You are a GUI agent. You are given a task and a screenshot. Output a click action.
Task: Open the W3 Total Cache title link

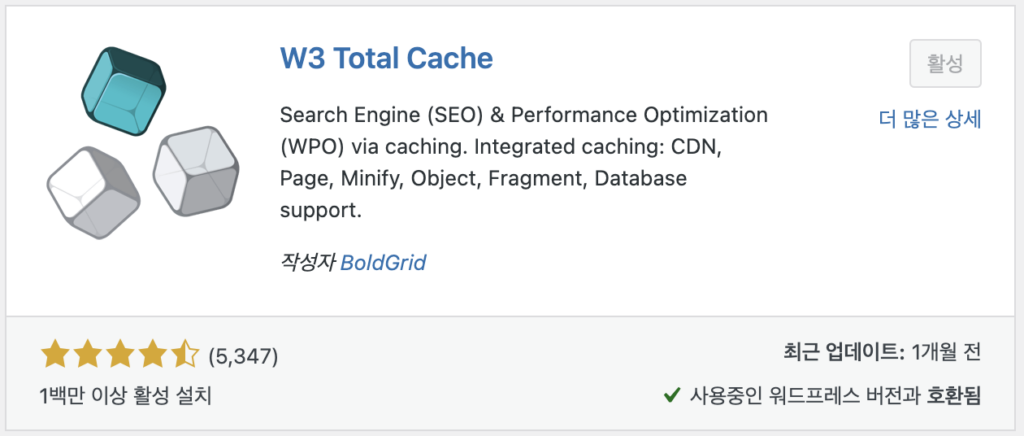pyautogui.click(x=387, y=59)
